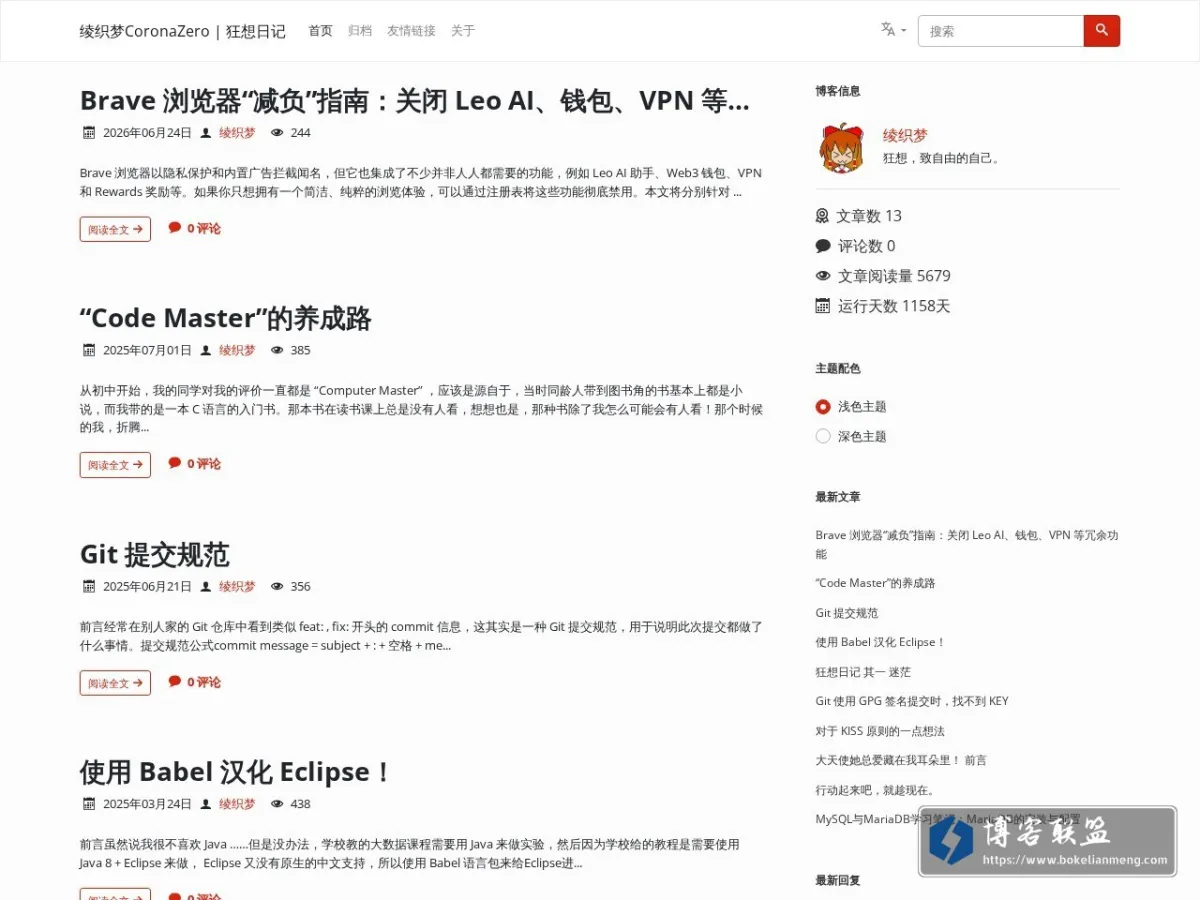Click the 文章阅读量 5679 statistic text
This screenshot has width=1200, height=900.
894,276
